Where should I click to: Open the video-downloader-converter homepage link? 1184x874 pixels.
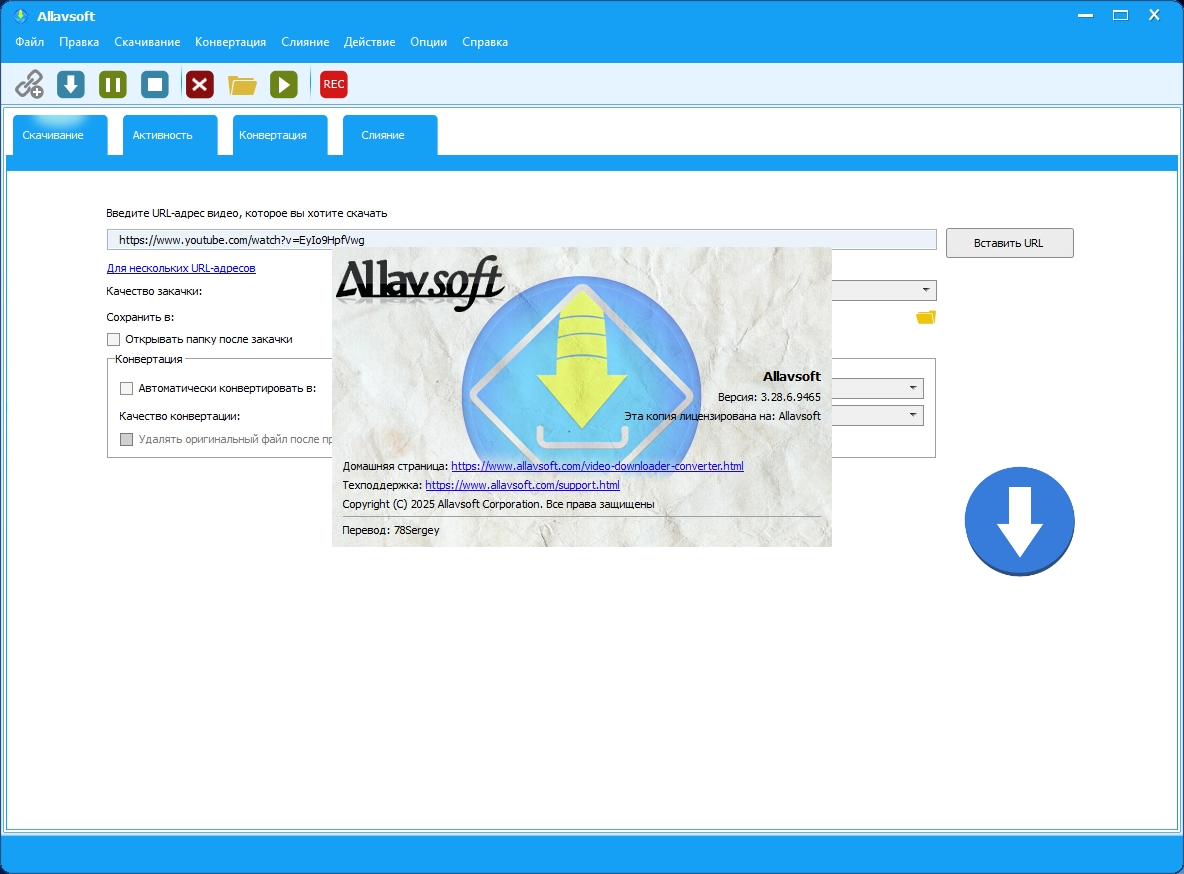click(x=597, y=466)
